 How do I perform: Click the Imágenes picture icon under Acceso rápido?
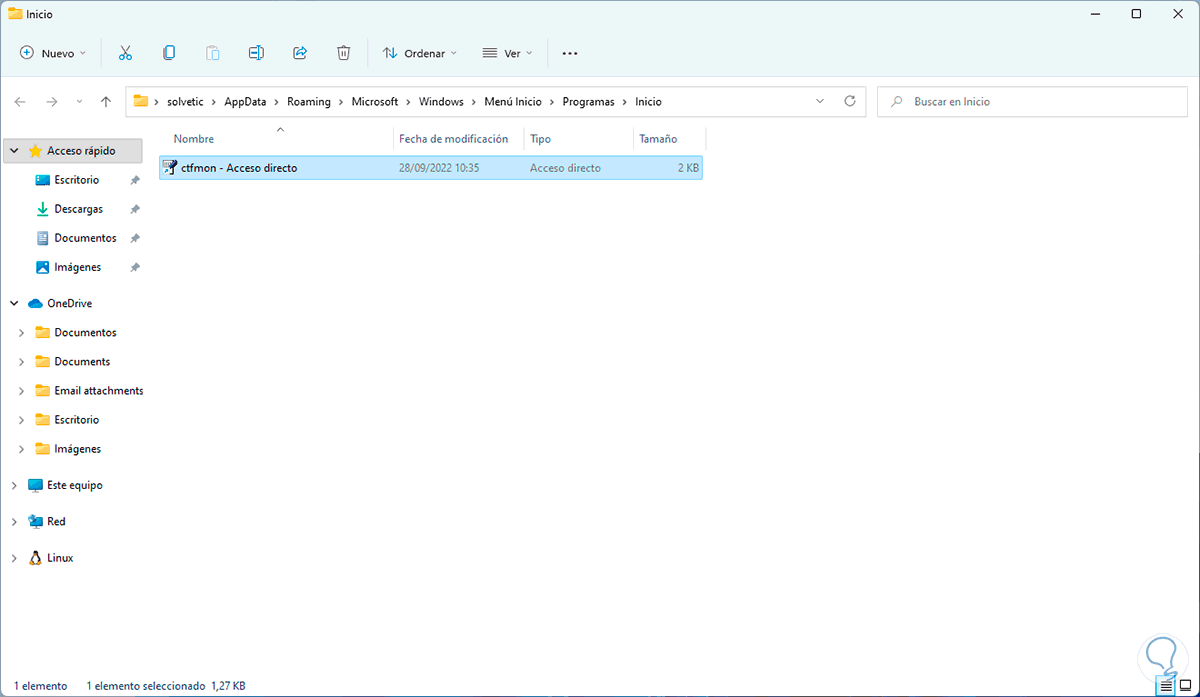coord(42,267)
